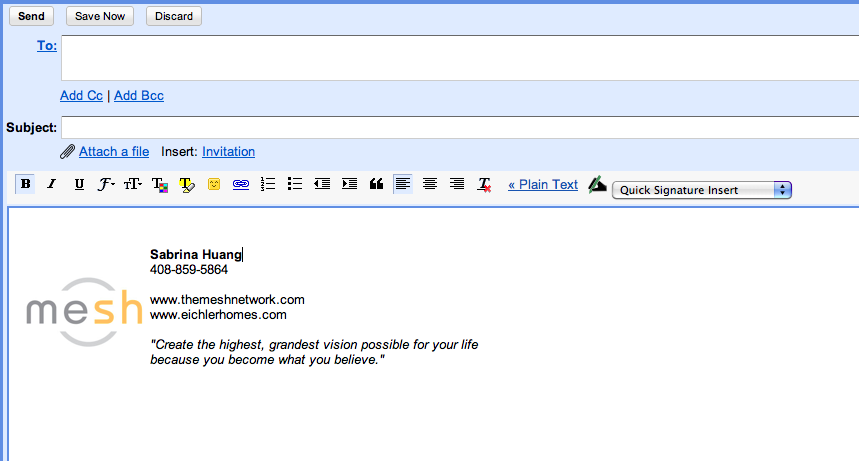This screenshot has height=461, width=859.
Task: Click the indent more icon
Action: coord(349,184)
